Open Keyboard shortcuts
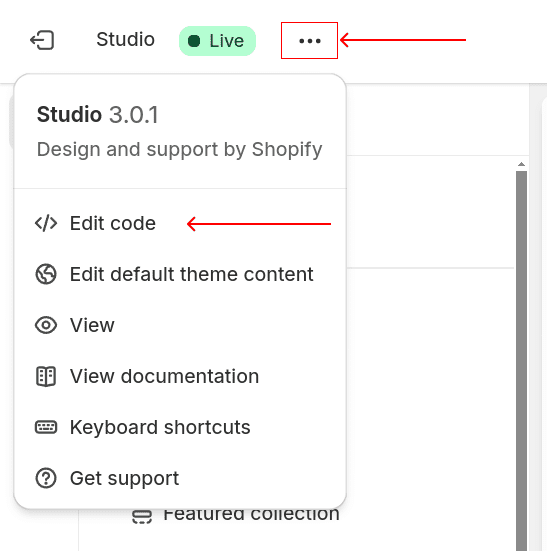The image size is (547, 551). coord(180,427)
